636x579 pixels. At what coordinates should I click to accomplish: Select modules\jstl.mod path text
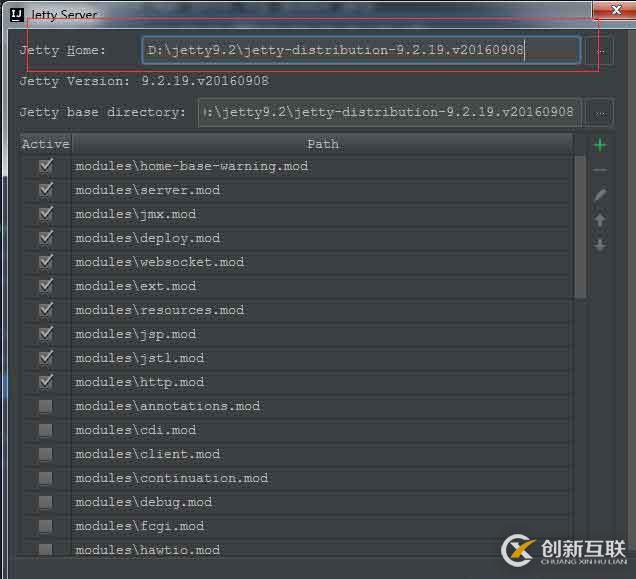140,358
